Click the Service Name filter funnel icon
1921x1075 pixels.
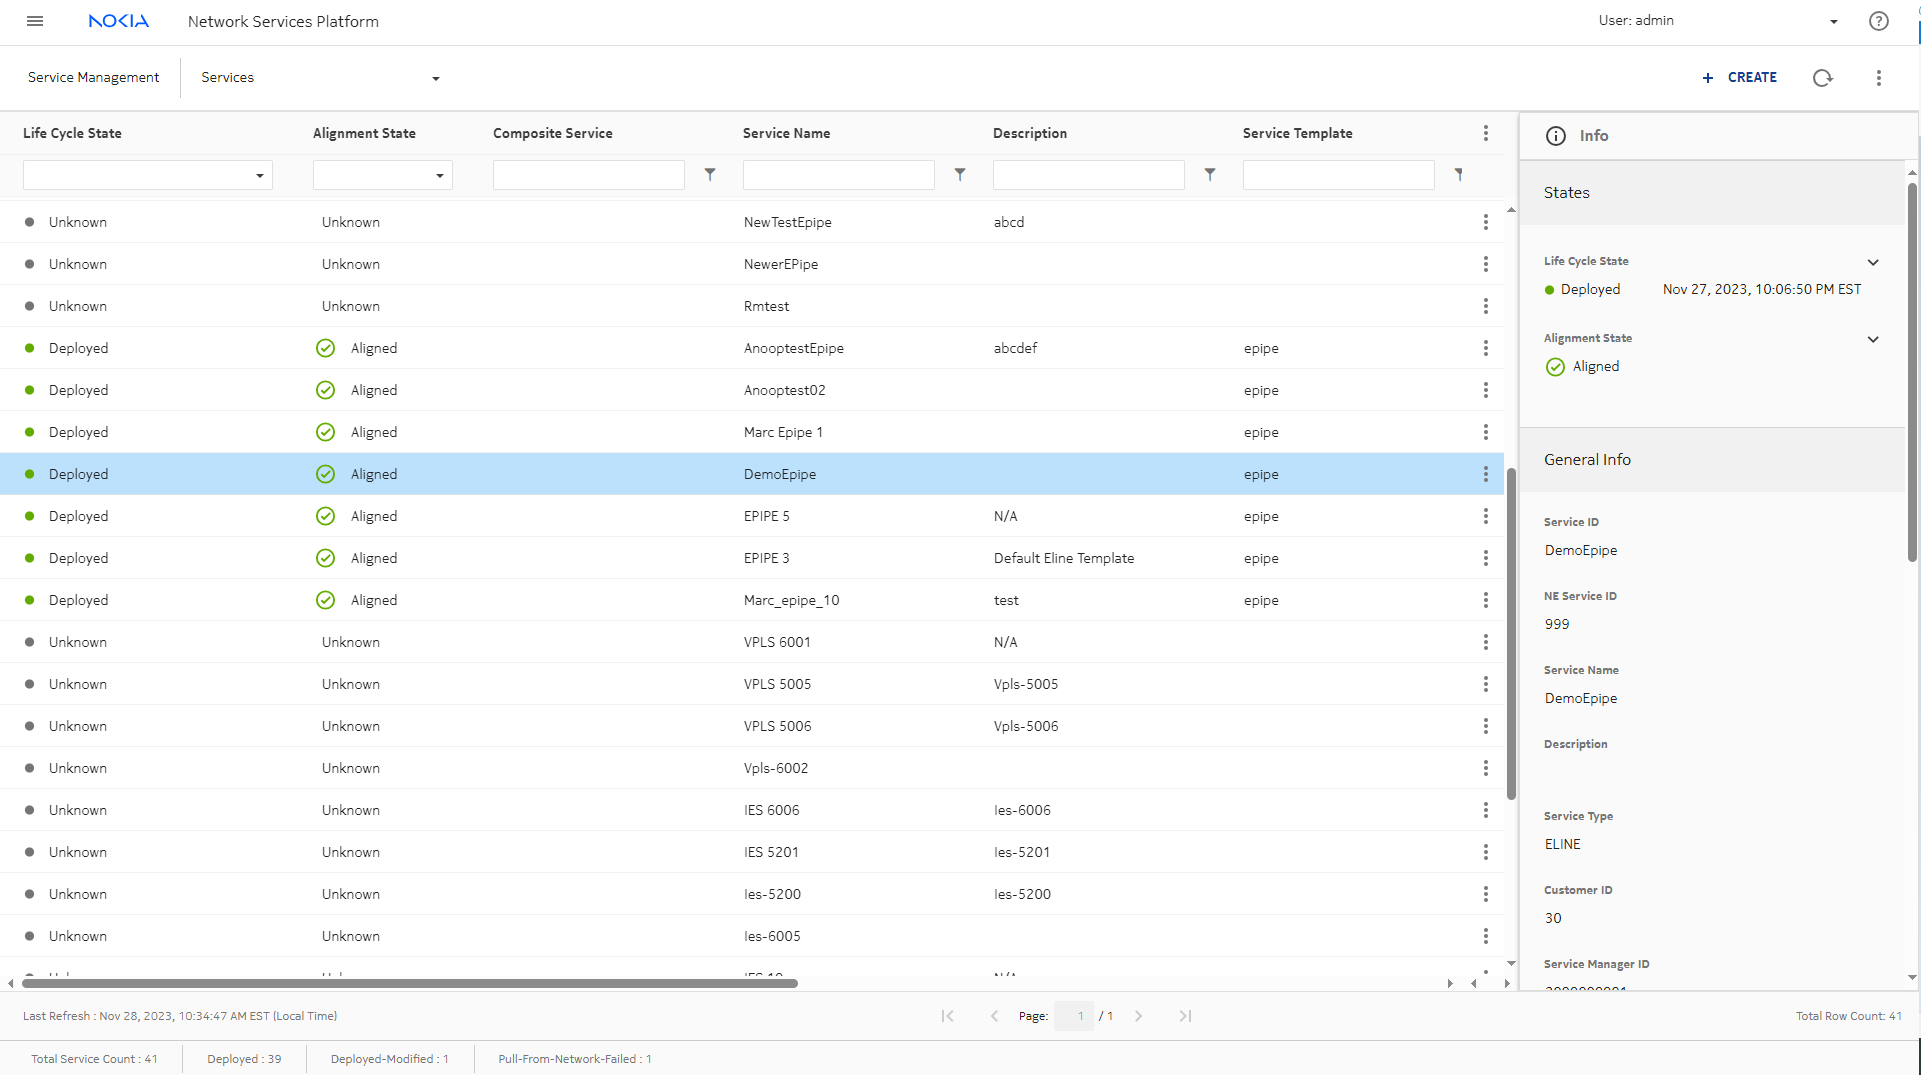click(x=960, y=175)
